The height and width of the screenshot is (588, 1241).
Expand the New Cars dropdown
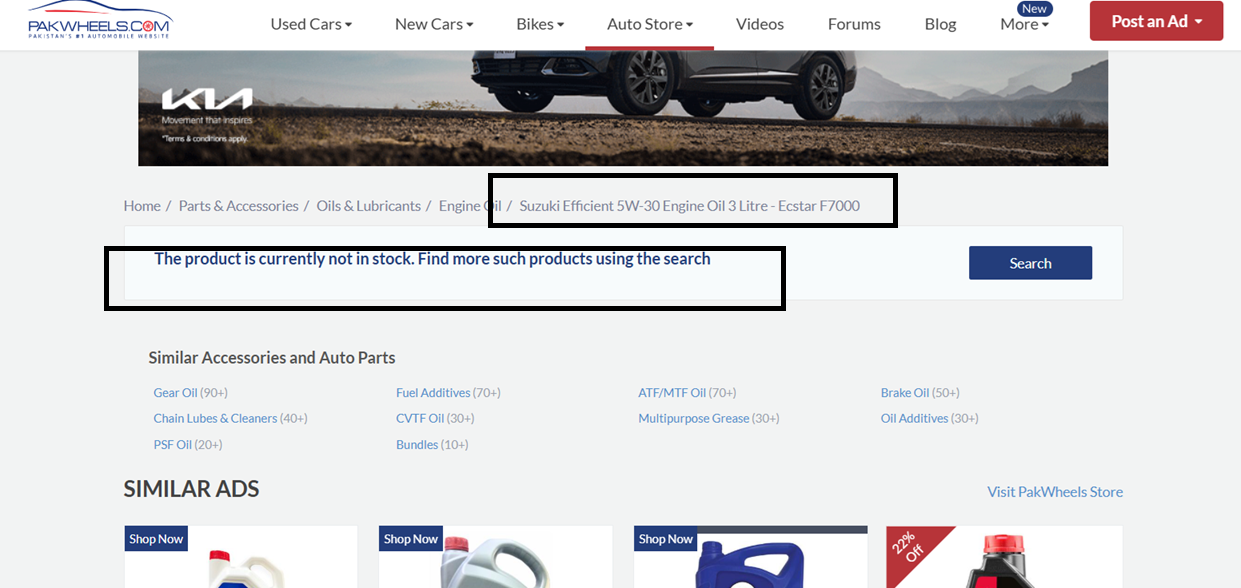coord(434,24)
